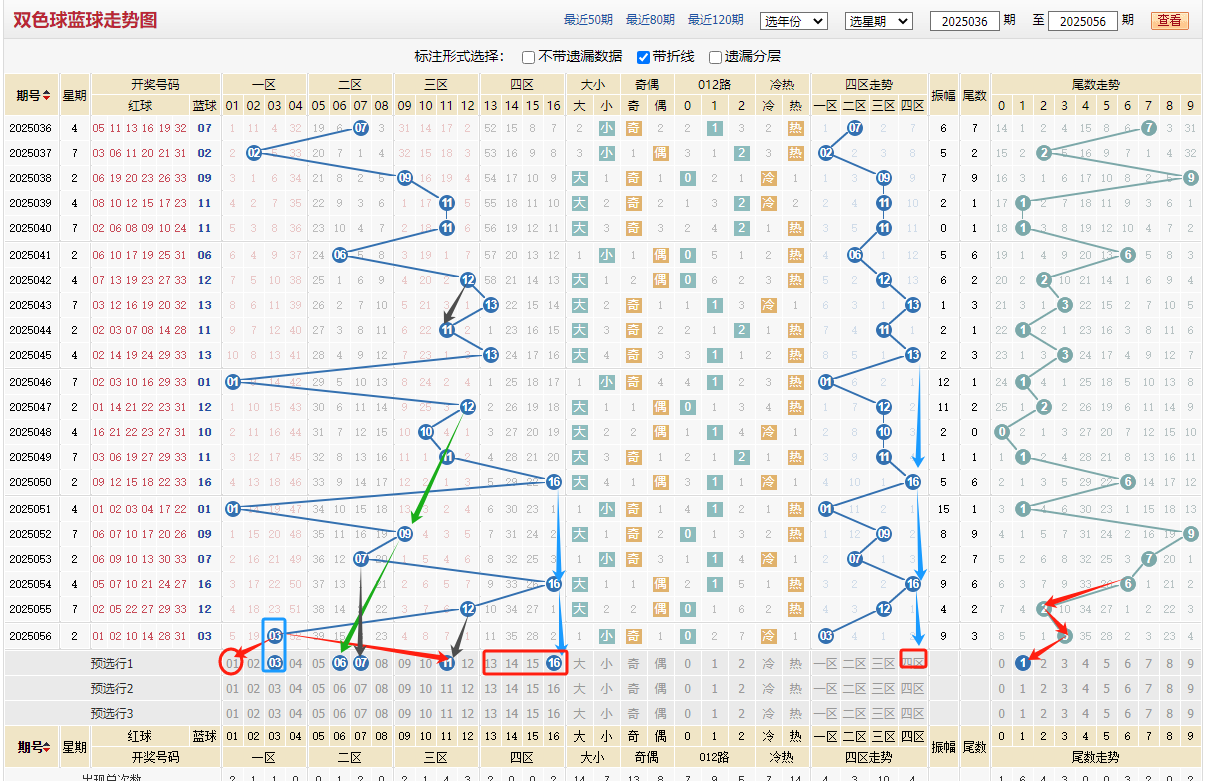Click tail trend ball 6 in row 2025041
Screen dimensions: 1208x781
coord(1128,255)
